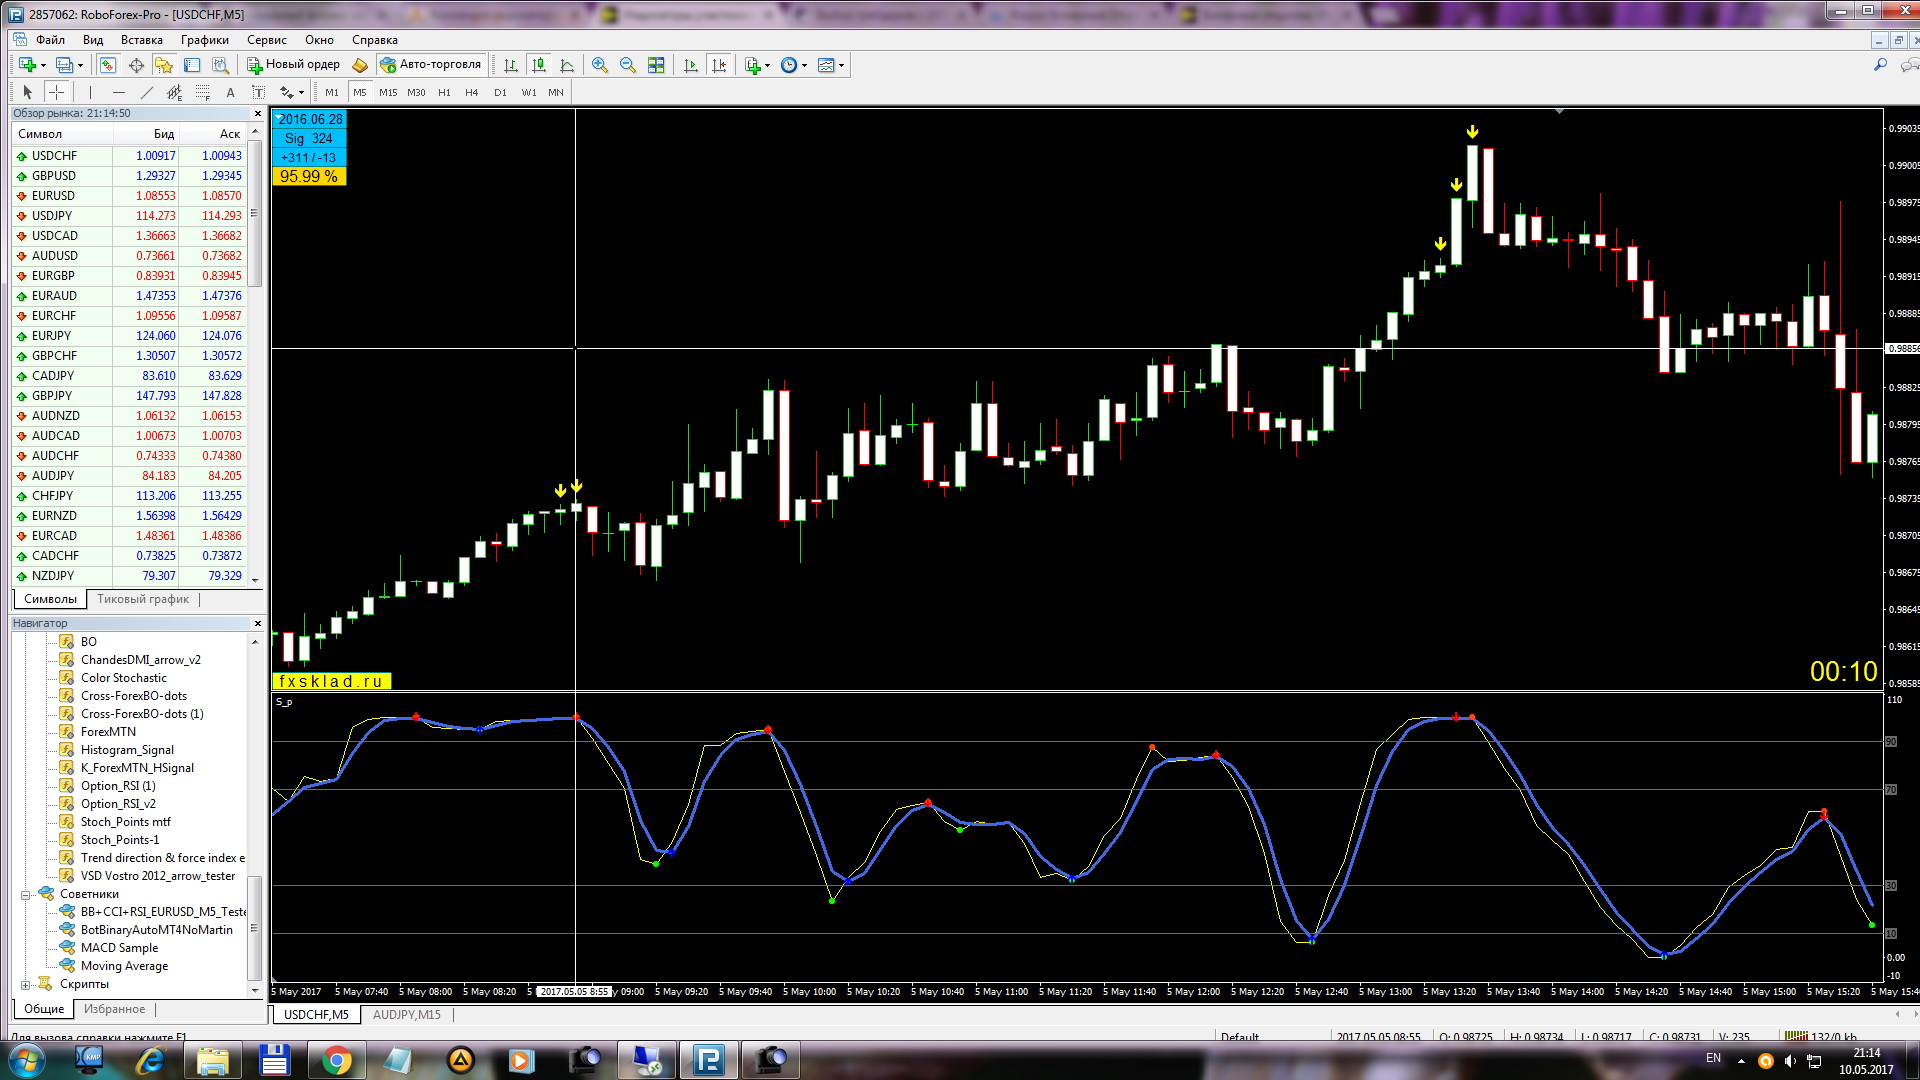Screen dimensions: 1920x1080
Task: Switch timeframe to H1
Action: (444, 92)
